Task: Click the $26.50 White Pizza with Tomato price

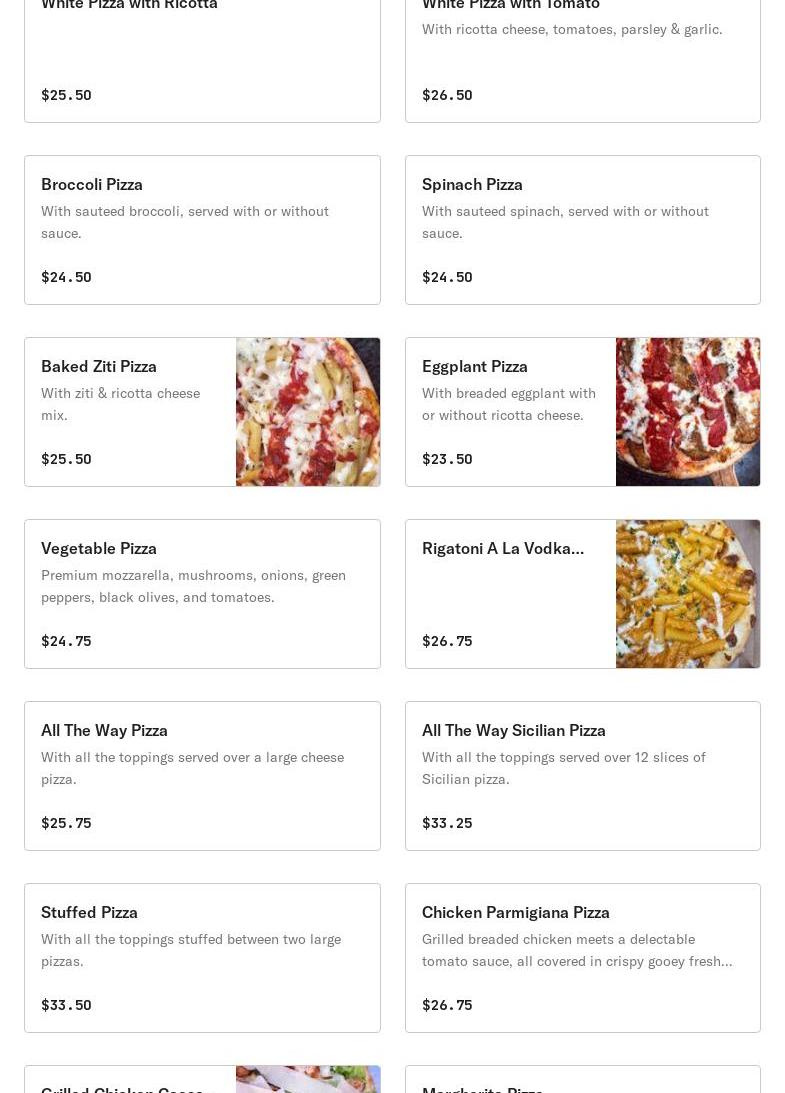Action: [x=447, y=95]
